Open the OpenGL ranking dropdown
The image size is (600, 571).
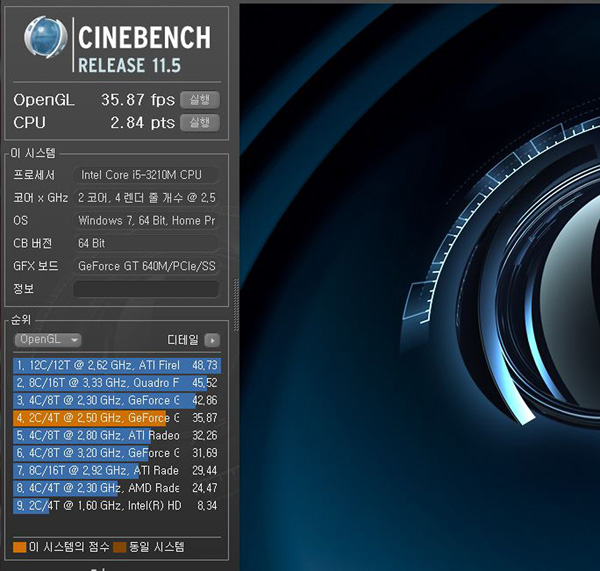point(48,339)
